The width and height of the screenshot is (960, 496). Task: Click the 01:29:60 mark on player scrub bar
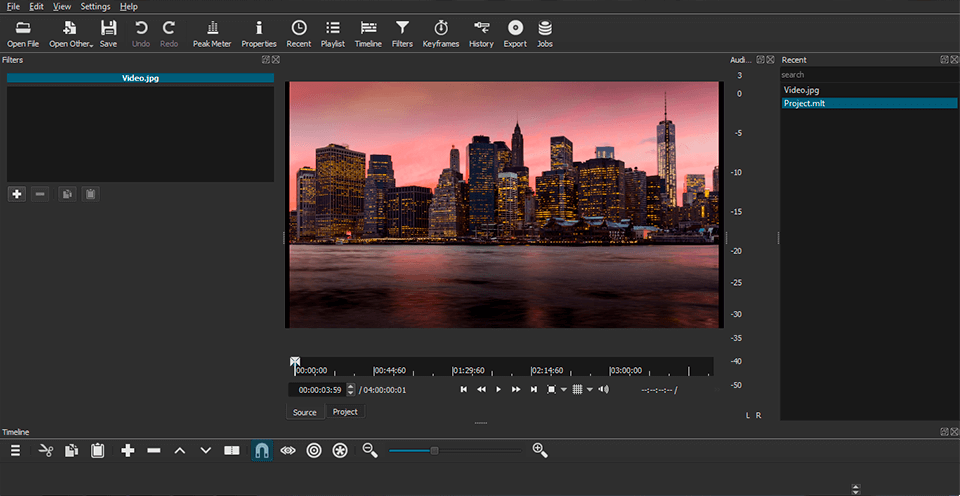point(469,370)
